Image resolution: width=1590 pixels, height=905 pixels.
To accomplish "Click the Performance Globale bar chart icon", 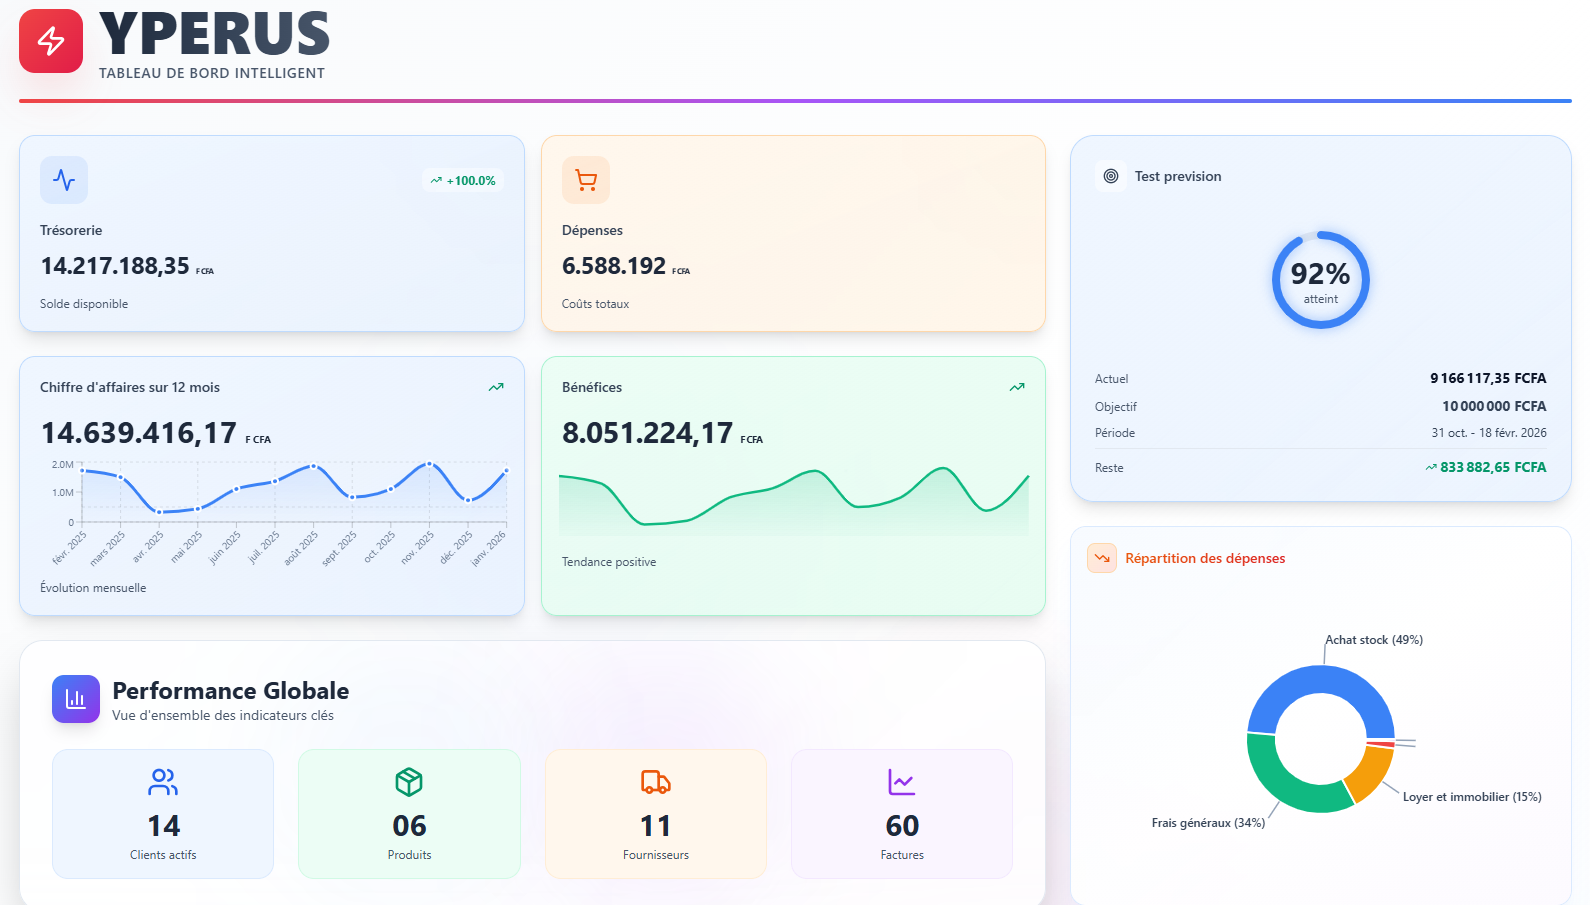I will (x=76, y=699).
